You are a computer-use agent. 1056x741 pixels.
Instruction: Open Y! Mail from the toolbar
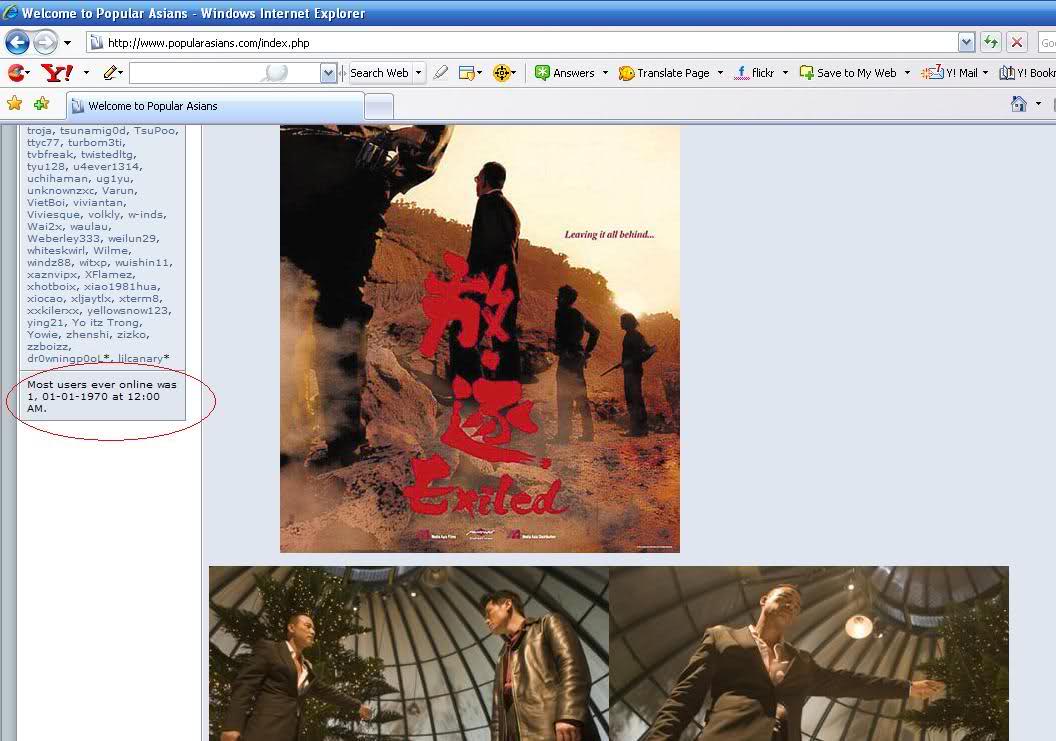(x=949, y=73)
